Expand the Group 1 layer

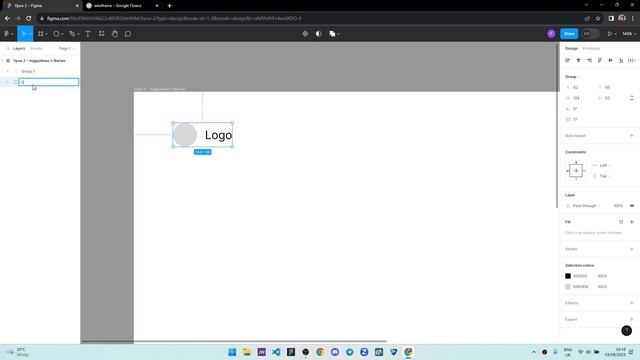[x=8, y=71]
